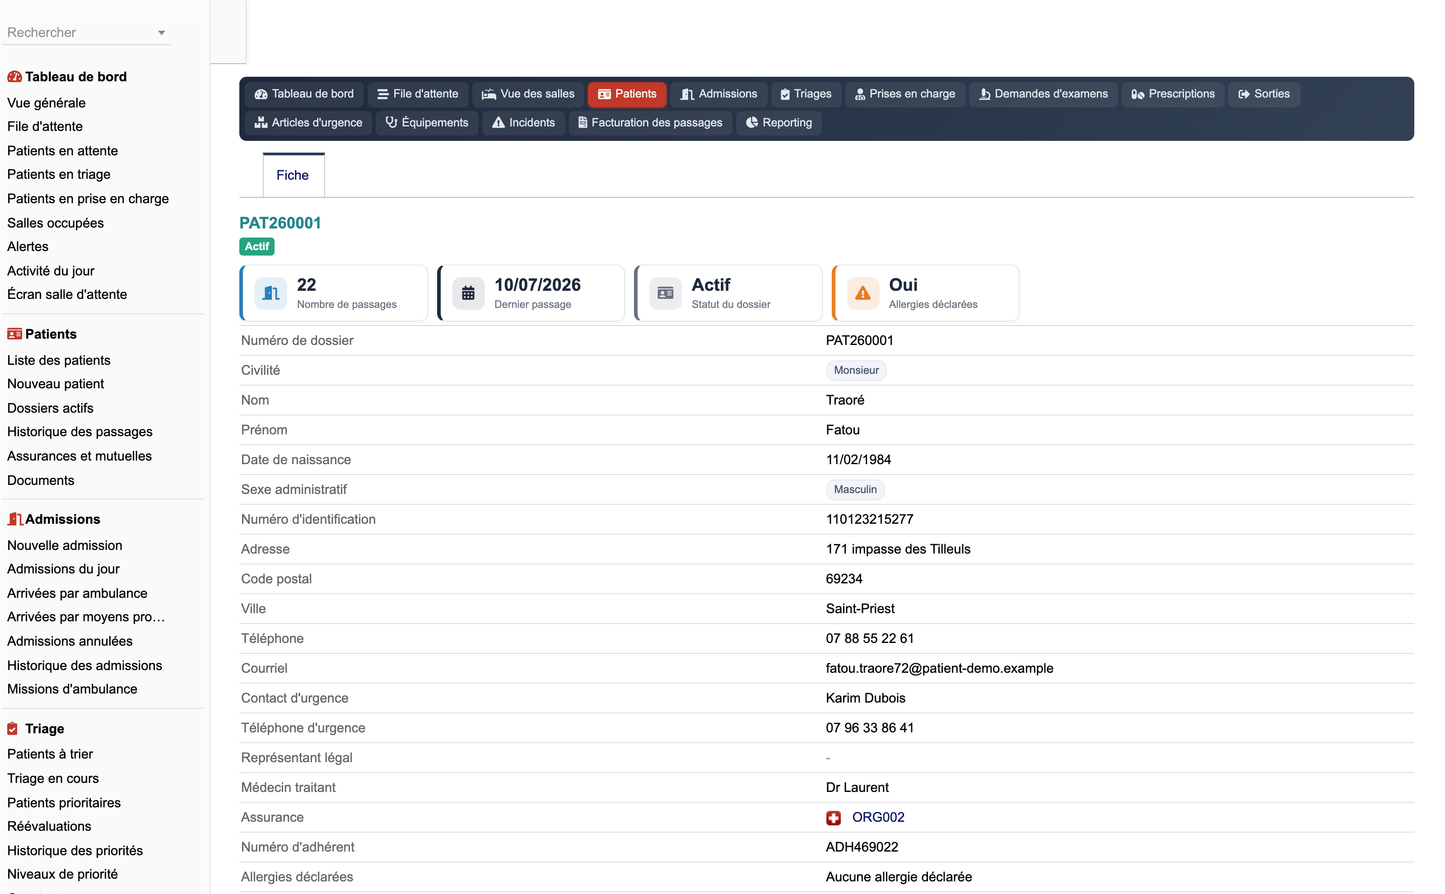Click the Incidents warning triangle icon
Image resolution: width=1445 pixels, height=894 pixels.
click(x=498, y=123)
